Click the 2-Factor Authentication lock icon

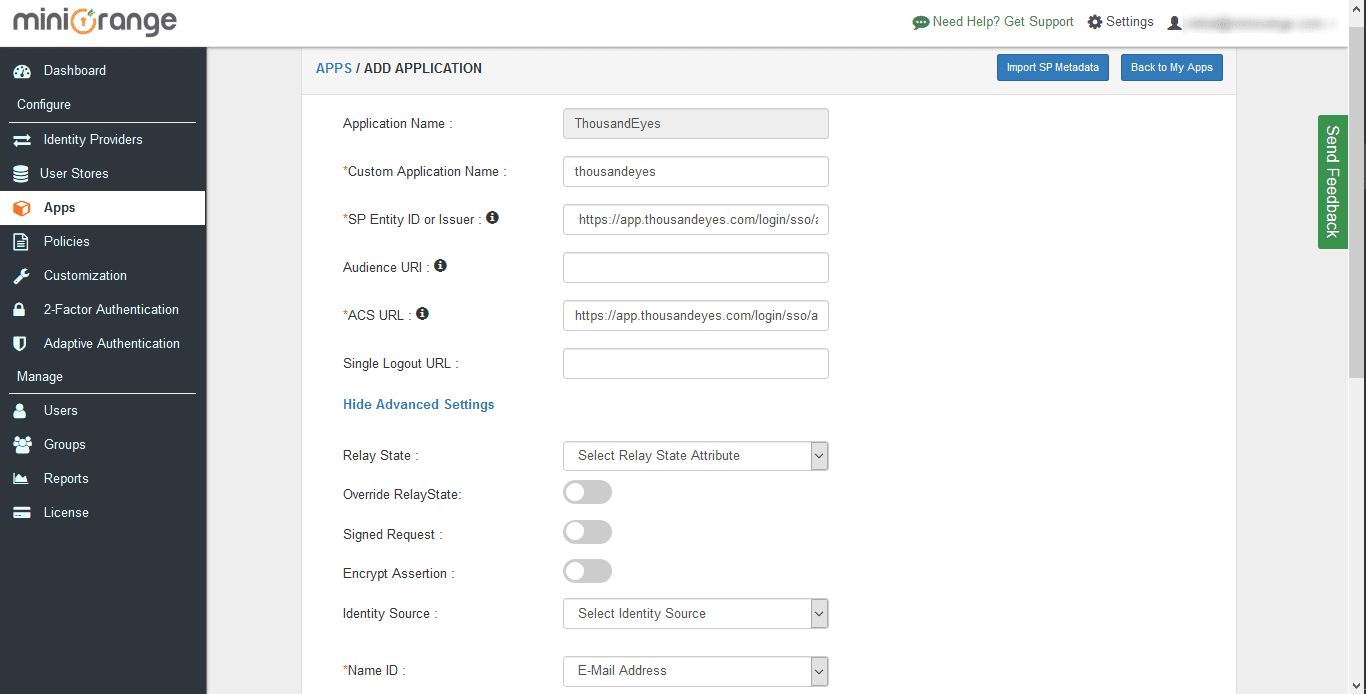click(19, 310)
